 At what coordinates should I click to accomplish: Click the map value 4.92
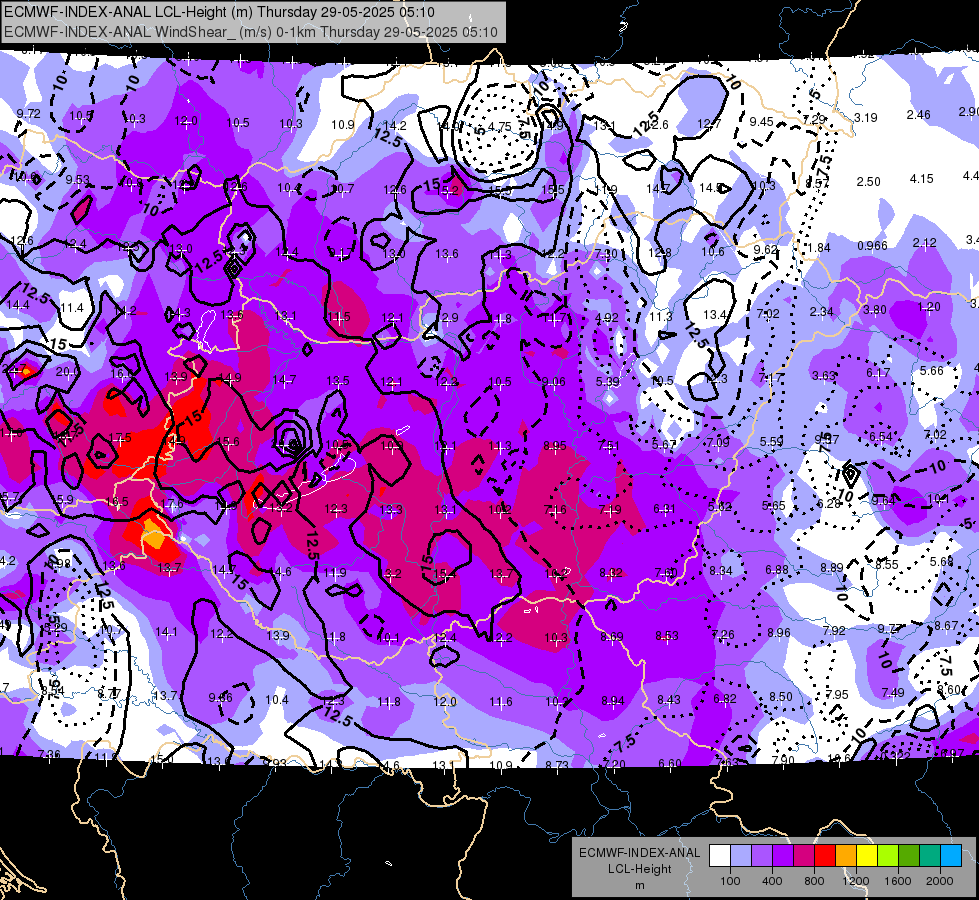[x=606, y=318]
